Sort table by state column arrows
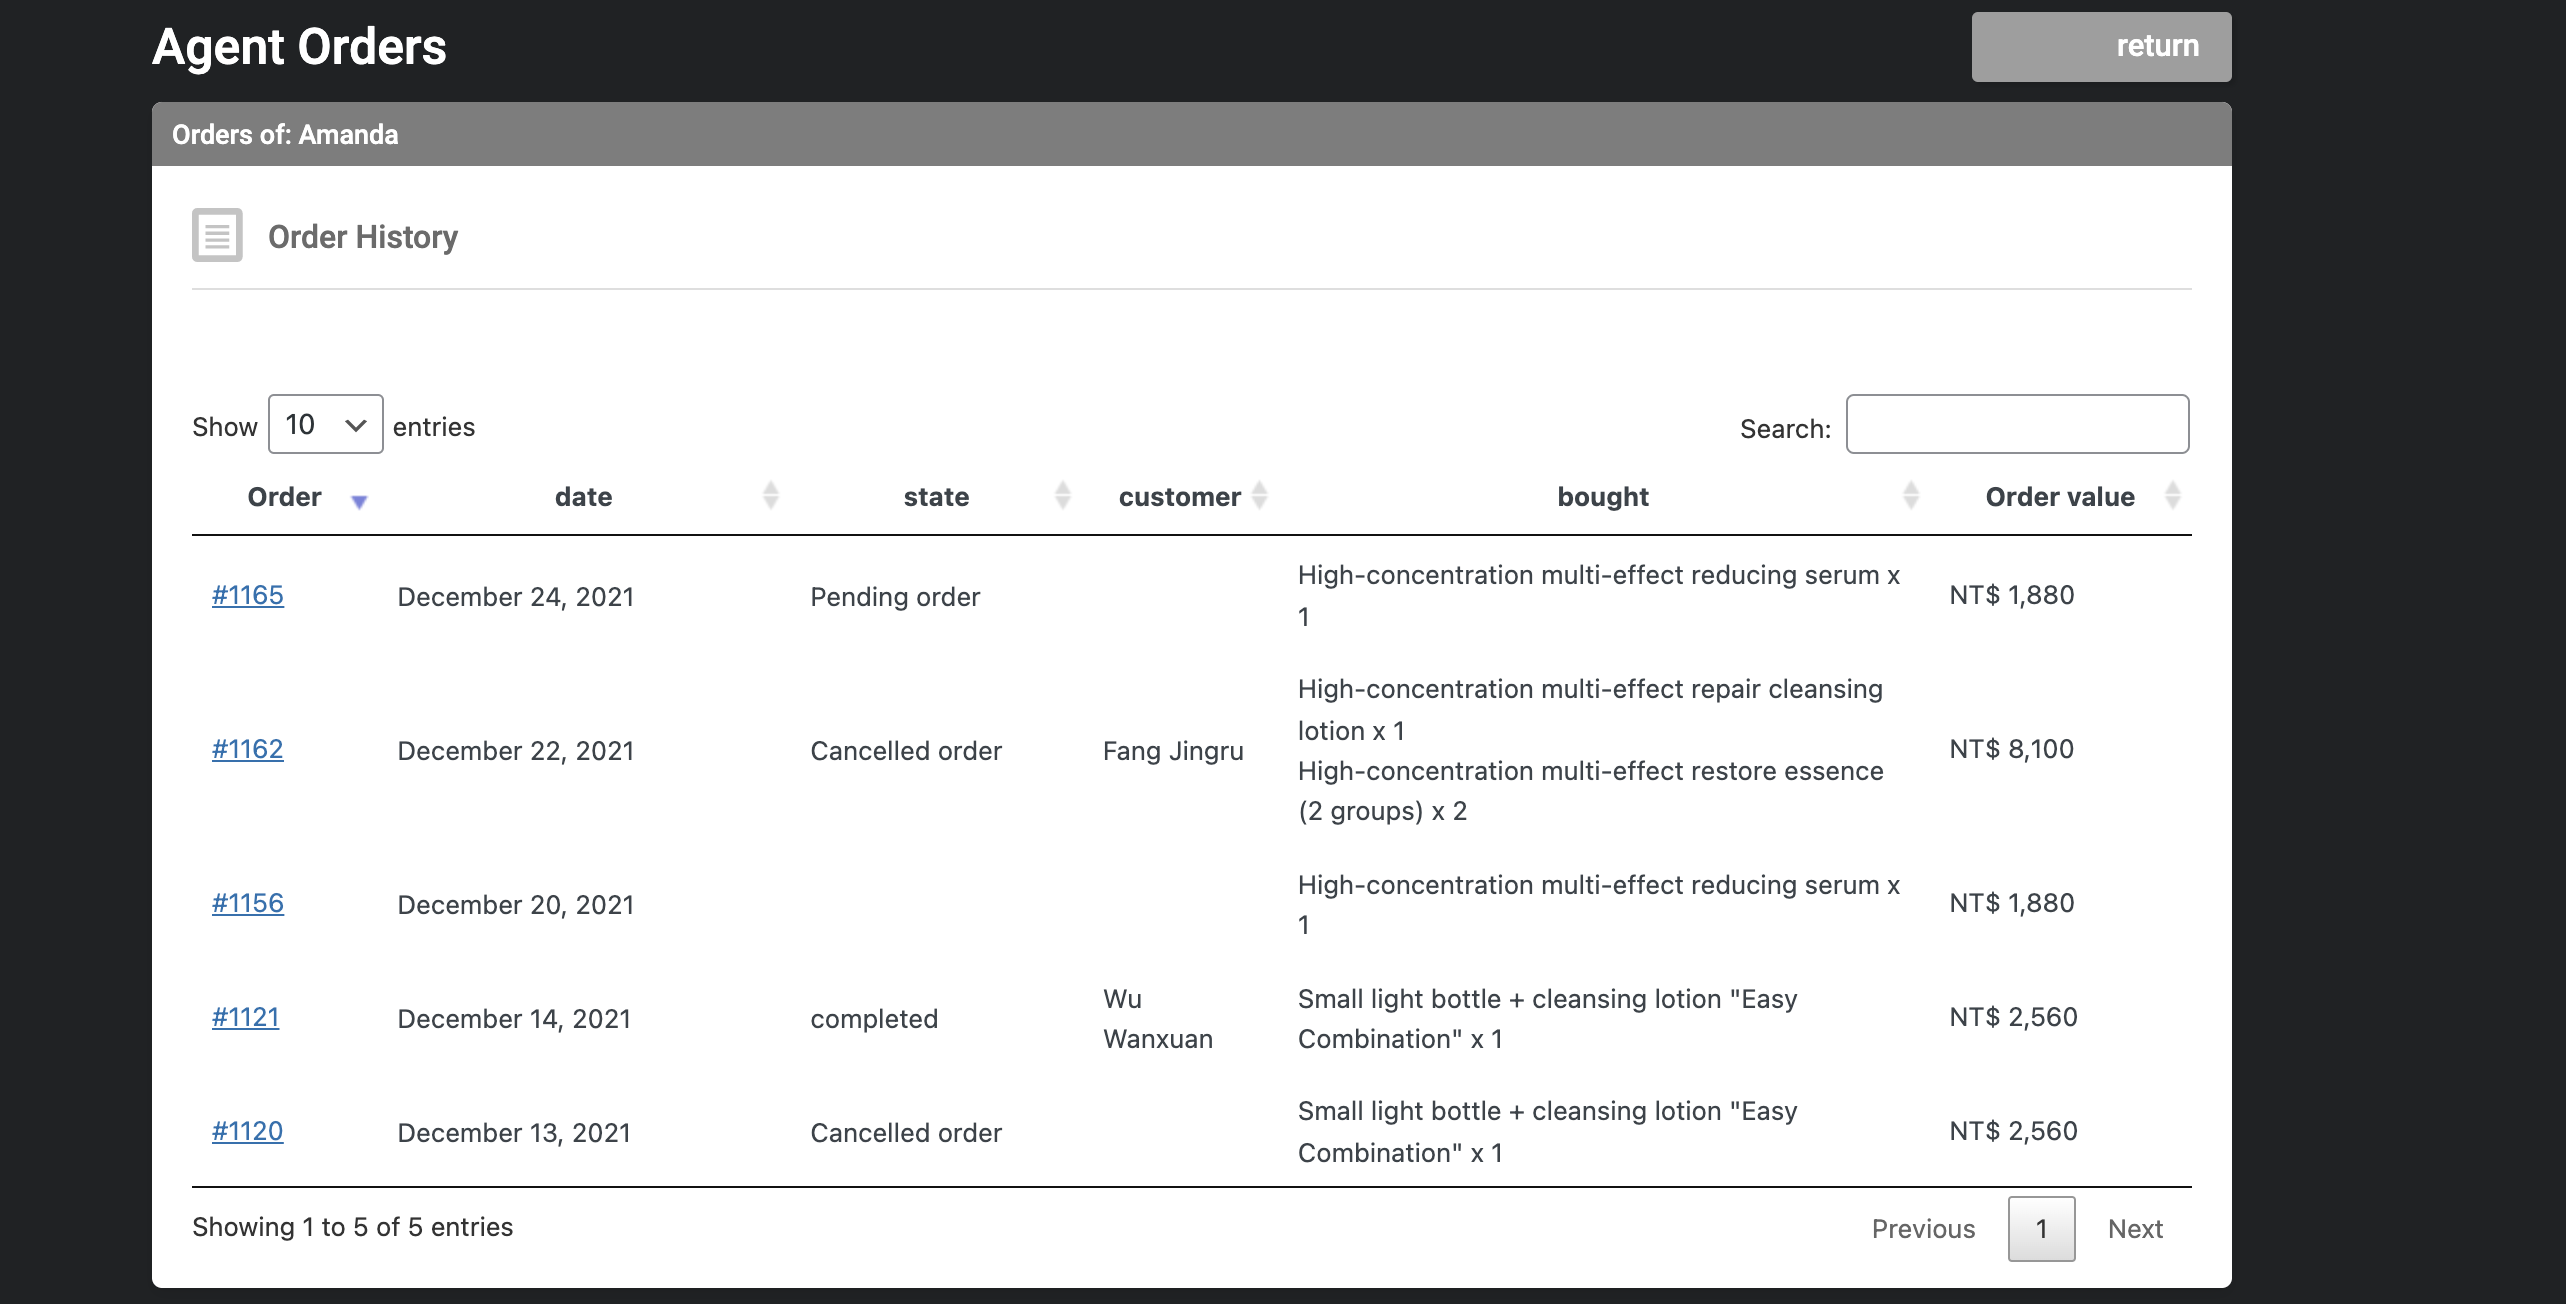The height and width of the screenshot is (1304, 2566). [x=1063, y=495]
